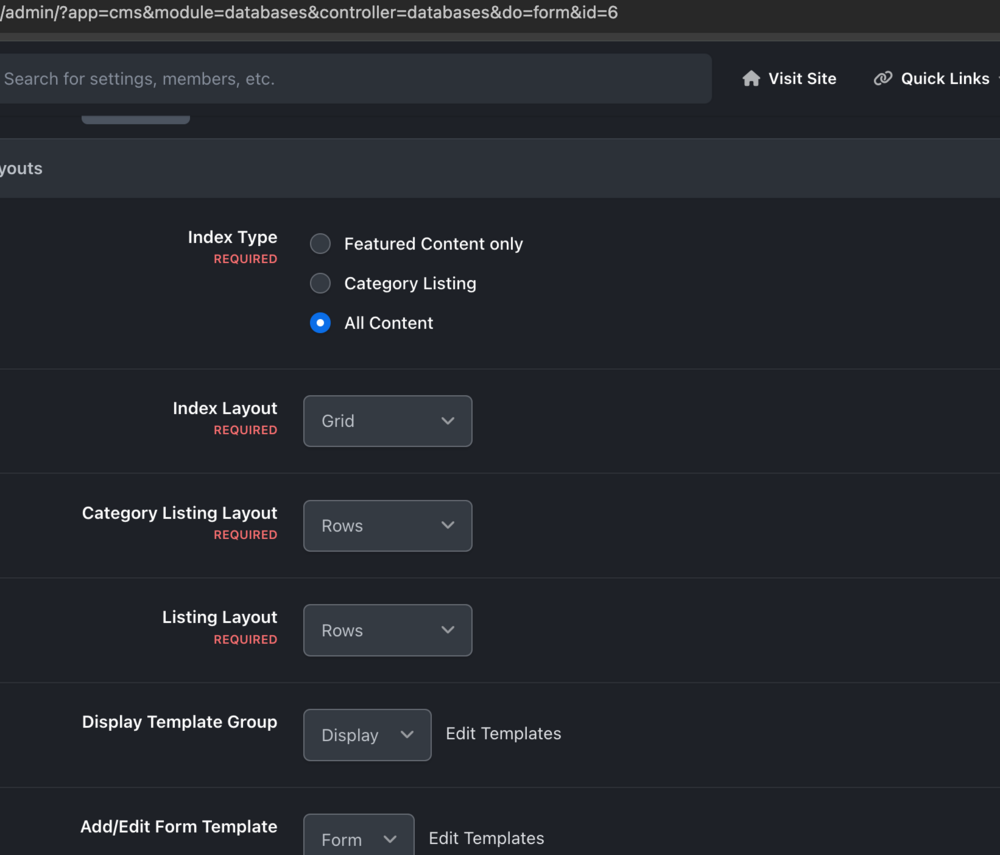The height and width of the screenshot is (855, 1000).
Task: Click the Category Listing Layout label
Action: point(179,513)
